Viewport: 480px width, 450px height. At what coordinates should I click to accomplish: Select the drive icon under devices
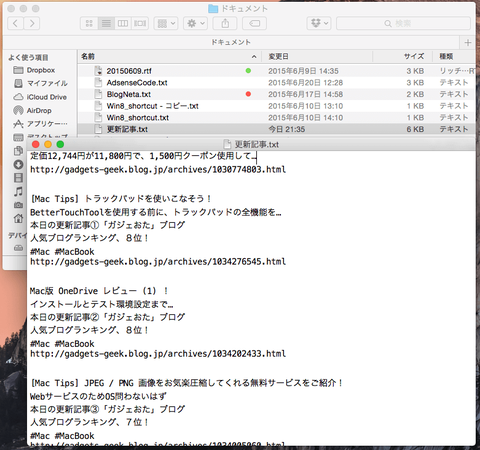18,248
